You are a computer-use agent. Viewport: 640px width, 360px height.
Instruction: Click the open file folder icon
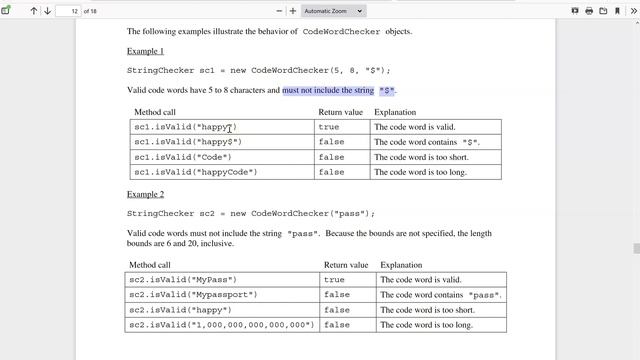click(603, 11)
